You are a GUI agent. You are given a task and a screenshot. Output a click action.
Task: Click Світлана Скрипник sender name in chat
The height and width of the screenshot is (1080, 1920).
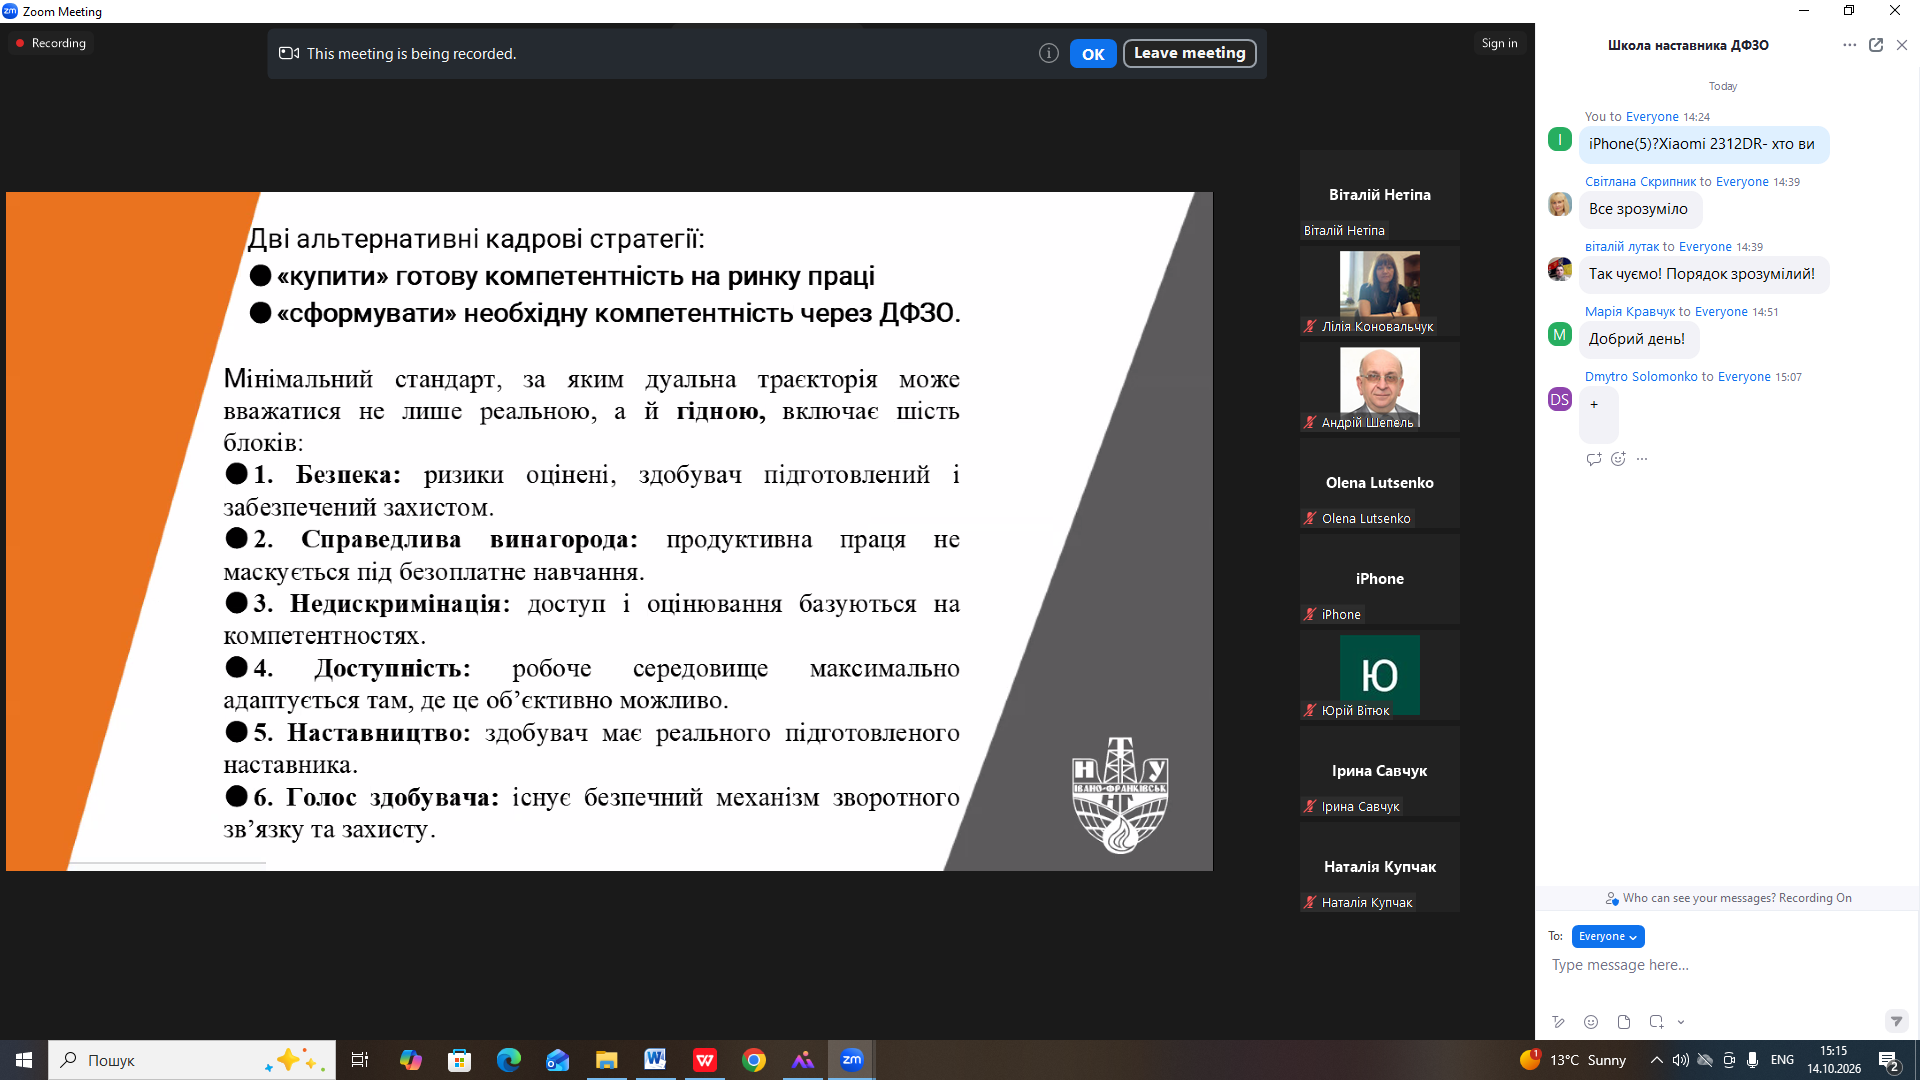pyautogui.click(x=1640, y=182)
